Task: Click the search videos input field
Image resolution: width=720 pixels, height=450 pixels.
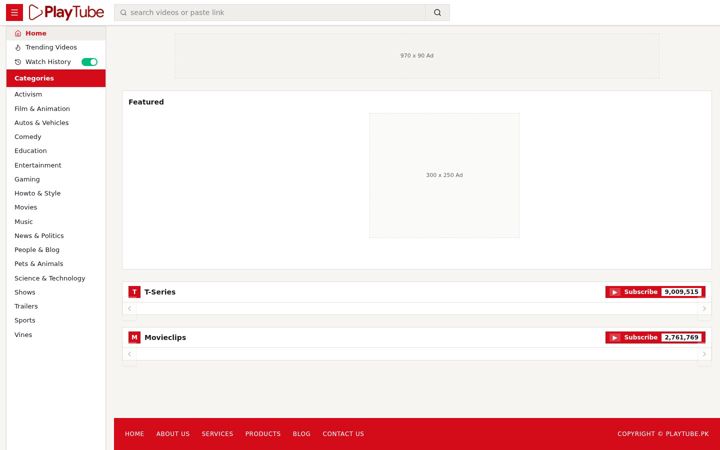Action: coord(270,12)
